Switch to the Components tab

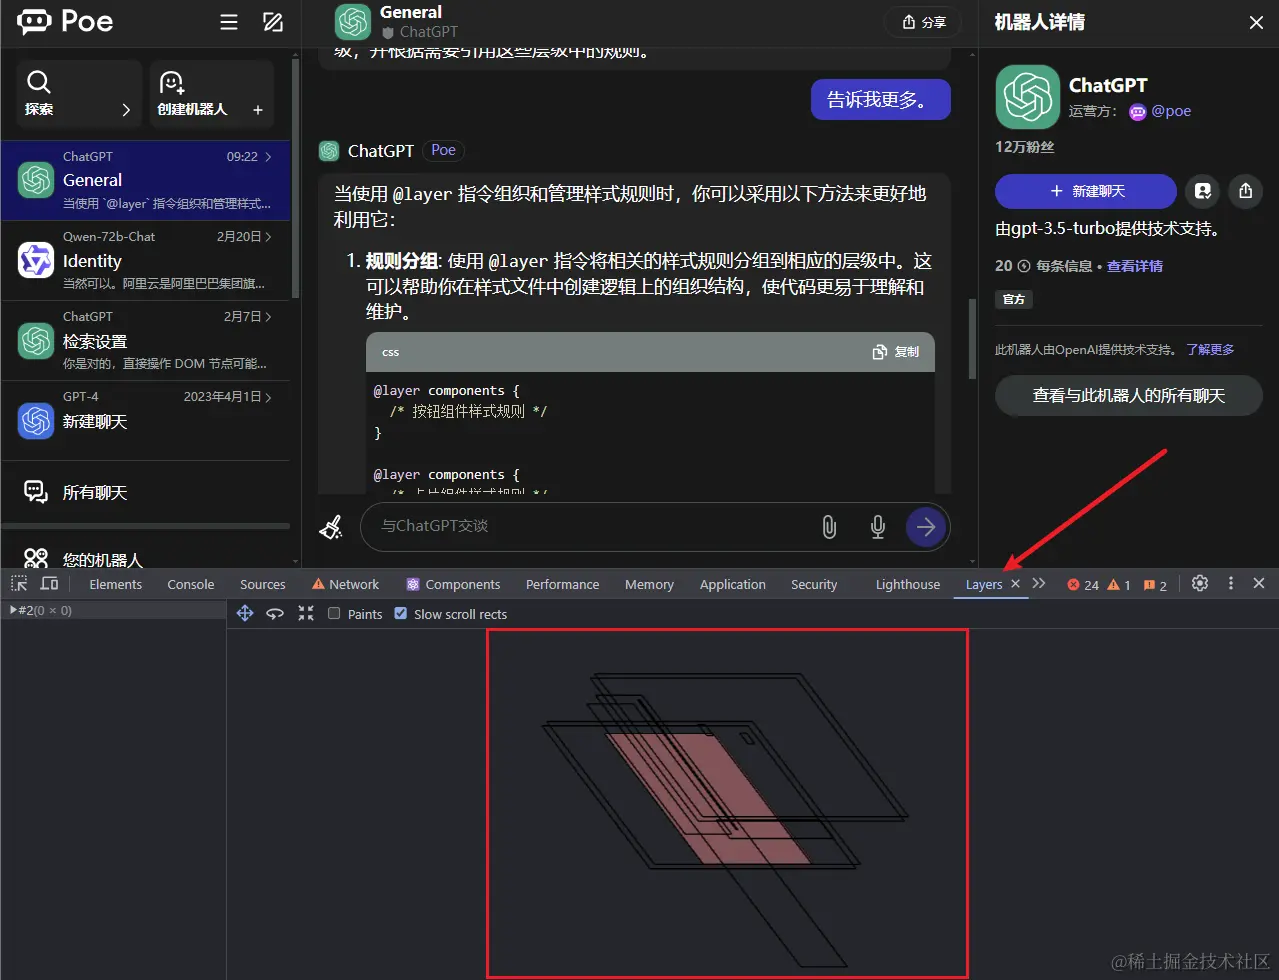click(x=453, y=585)
